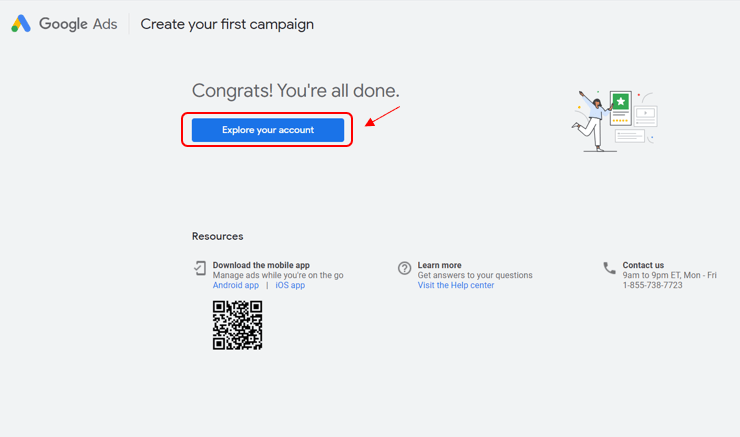The height and width of the screenshot is (437, 740).
Task: Click the 1-855-738-7723 phone number
Action: pyautogui.click(x=652, y=286)
